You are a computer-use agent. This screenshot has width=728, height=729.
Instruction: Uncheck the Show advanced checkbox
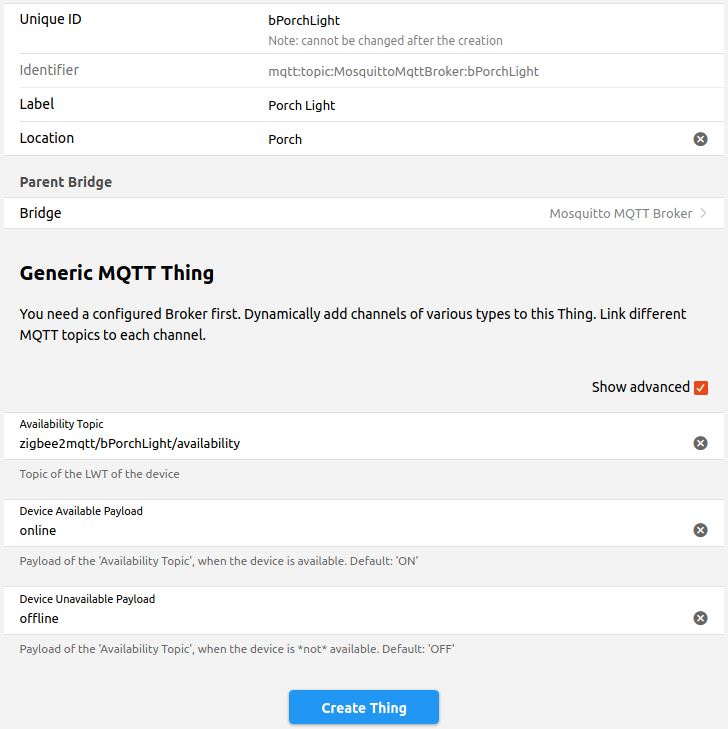[701, 388]
